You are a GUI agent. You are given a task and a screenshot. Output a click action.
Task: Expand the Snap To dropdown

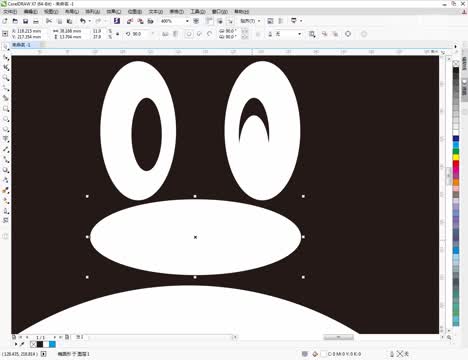pos(250,21)
